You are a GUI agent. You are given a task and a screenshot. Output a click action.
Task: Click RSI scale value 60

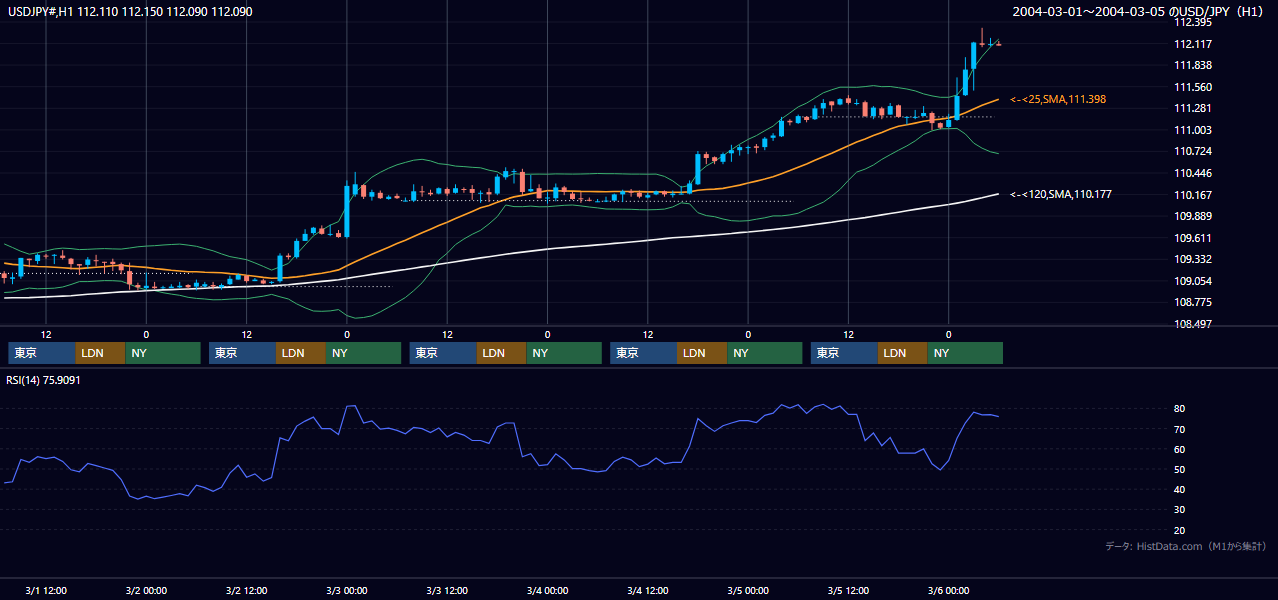[1180, 449]
